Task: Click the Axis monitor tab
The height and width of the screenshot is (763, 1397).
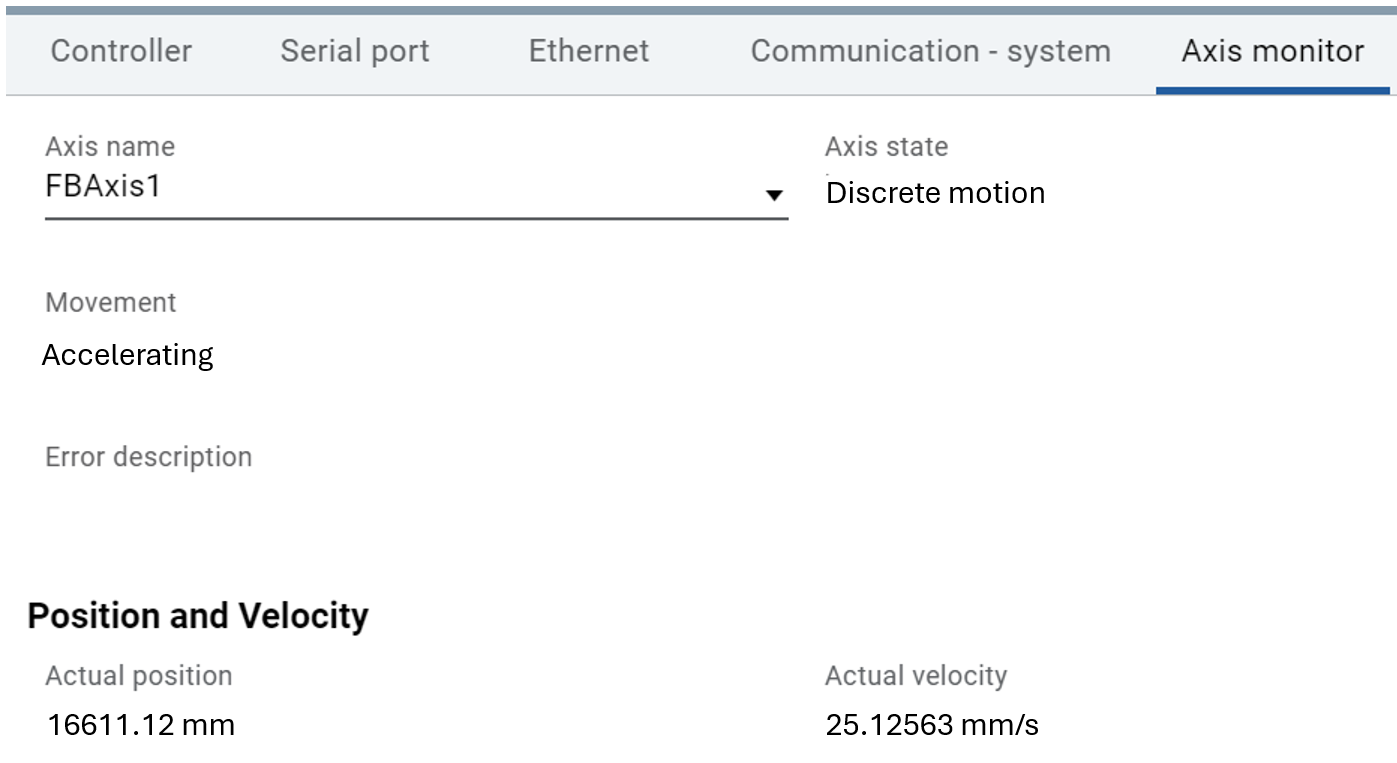Action: click(1272, 51)
